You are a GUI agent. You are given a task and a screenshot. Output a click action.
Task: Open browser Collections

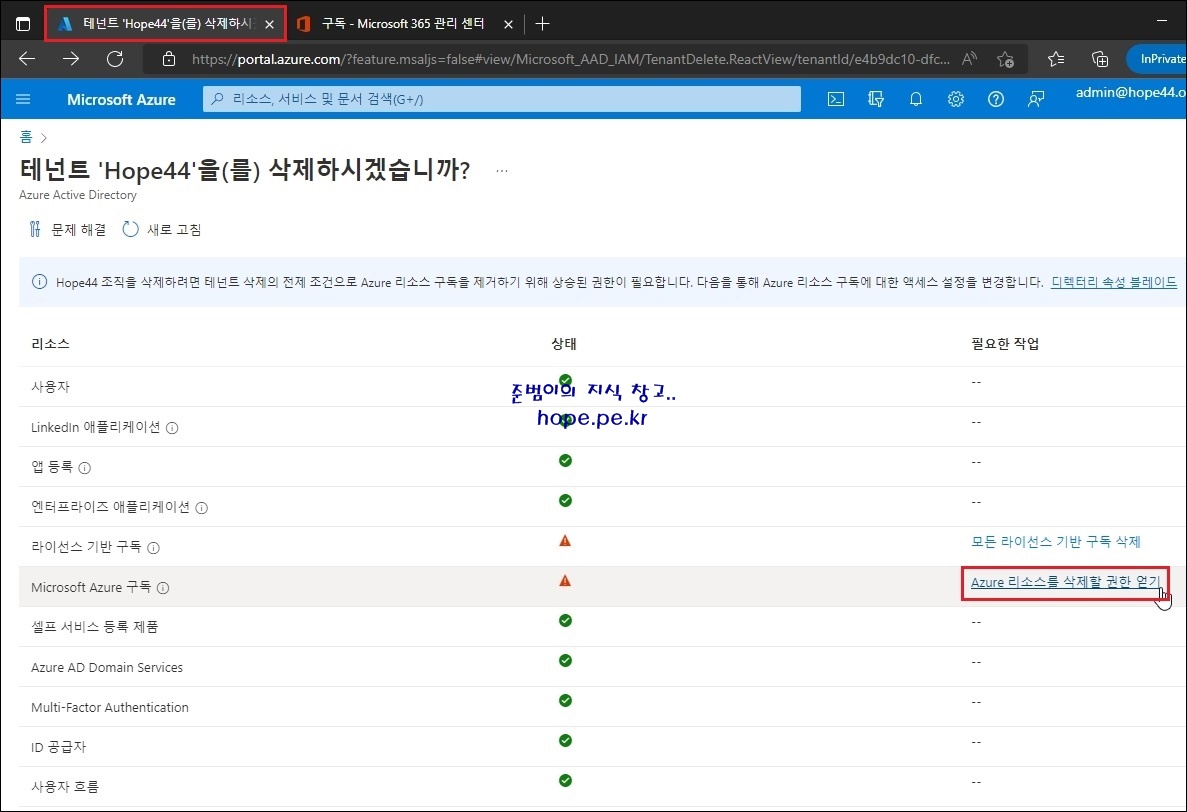point(1099,59)
